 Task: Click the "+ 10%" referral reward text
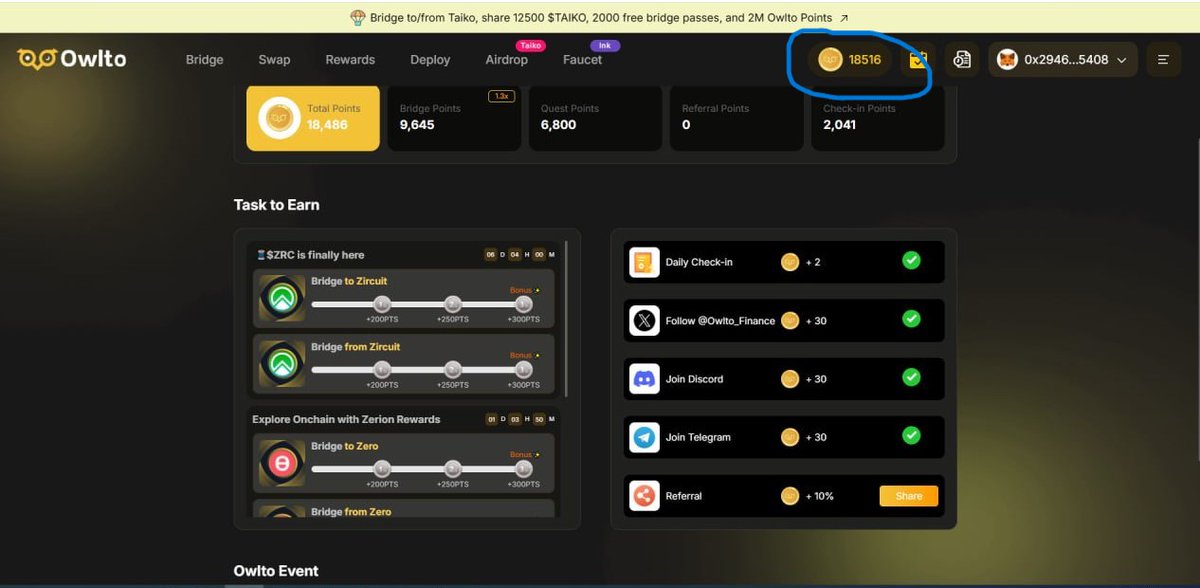pos(819,496)
